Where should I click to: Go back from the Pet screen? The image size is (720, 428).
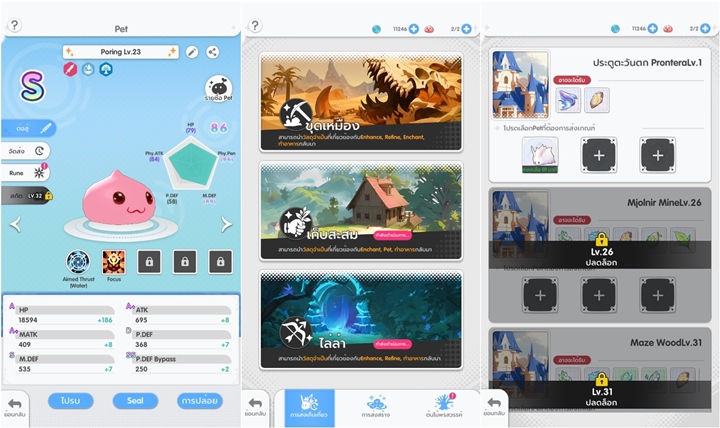tap(15, 406)
